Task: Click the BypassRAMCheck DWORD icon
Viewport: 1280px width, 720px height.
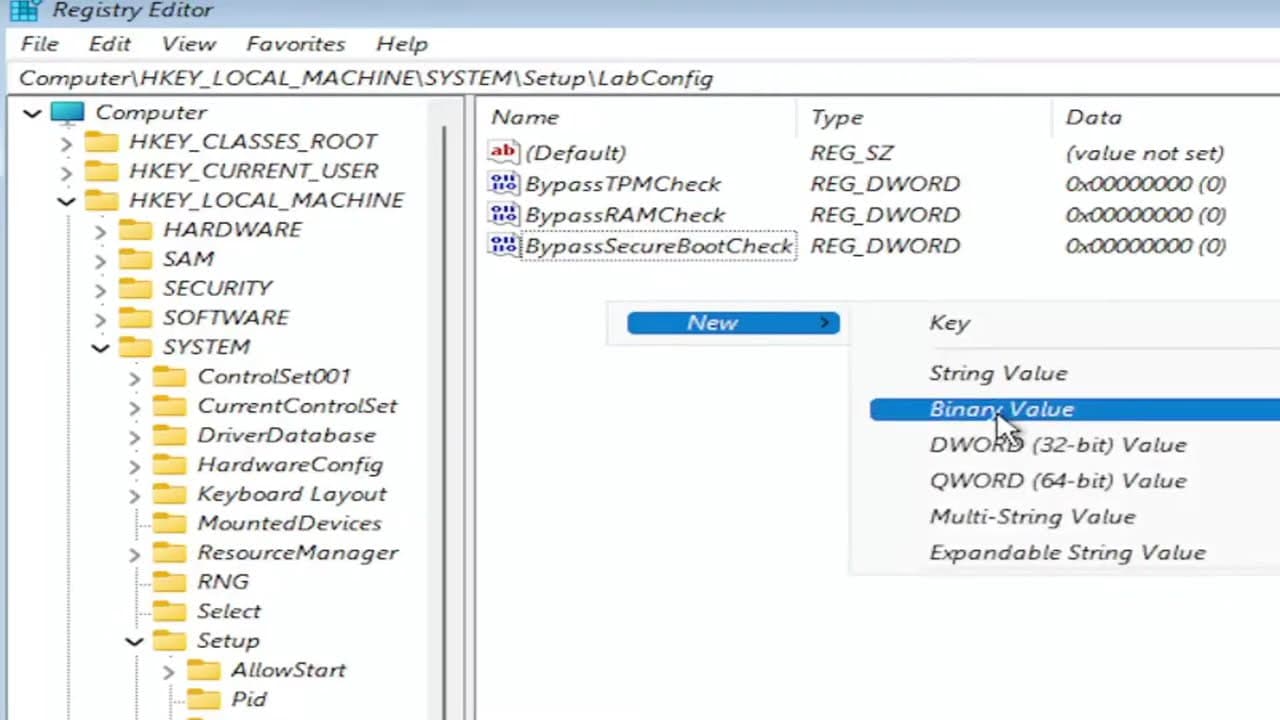Action: click(503, 214)
